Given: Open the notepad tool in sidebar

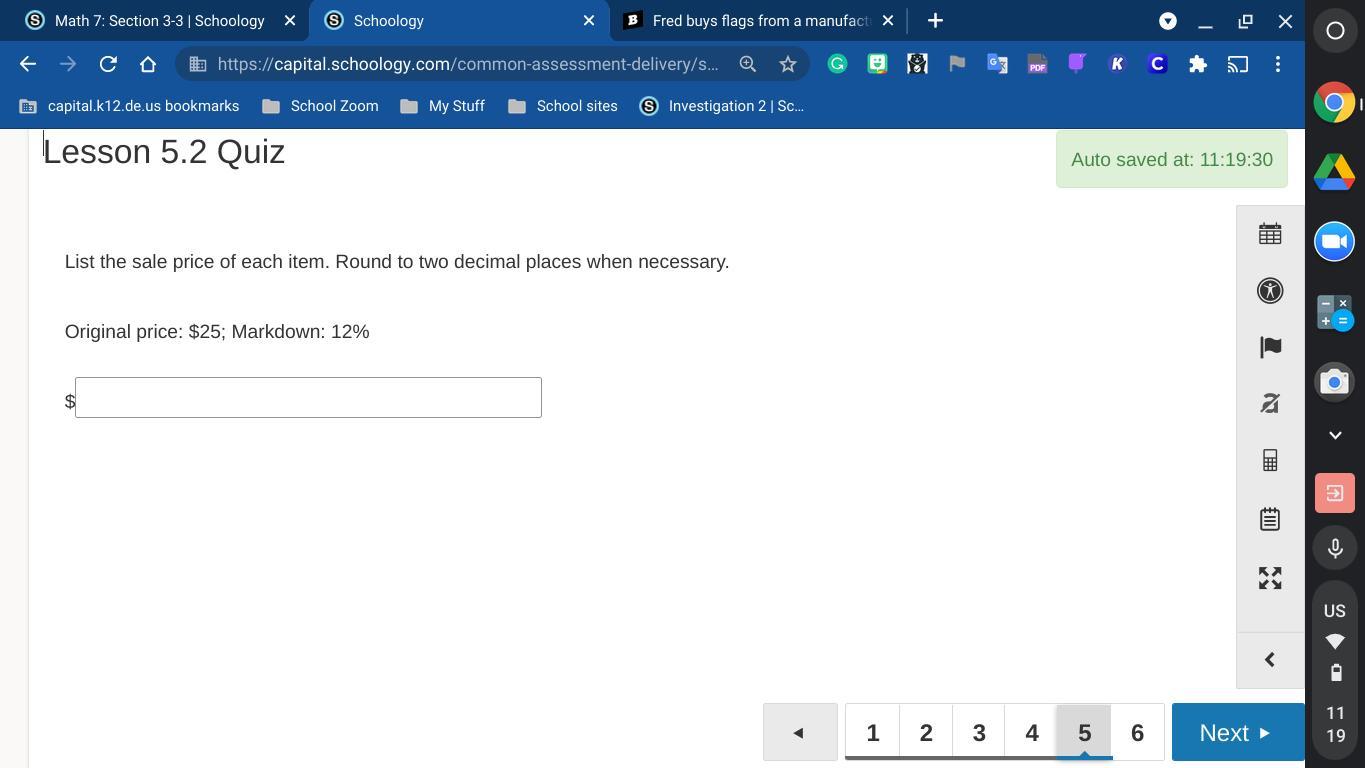Looking at the screenshot, I should (x=1270, y=519).
